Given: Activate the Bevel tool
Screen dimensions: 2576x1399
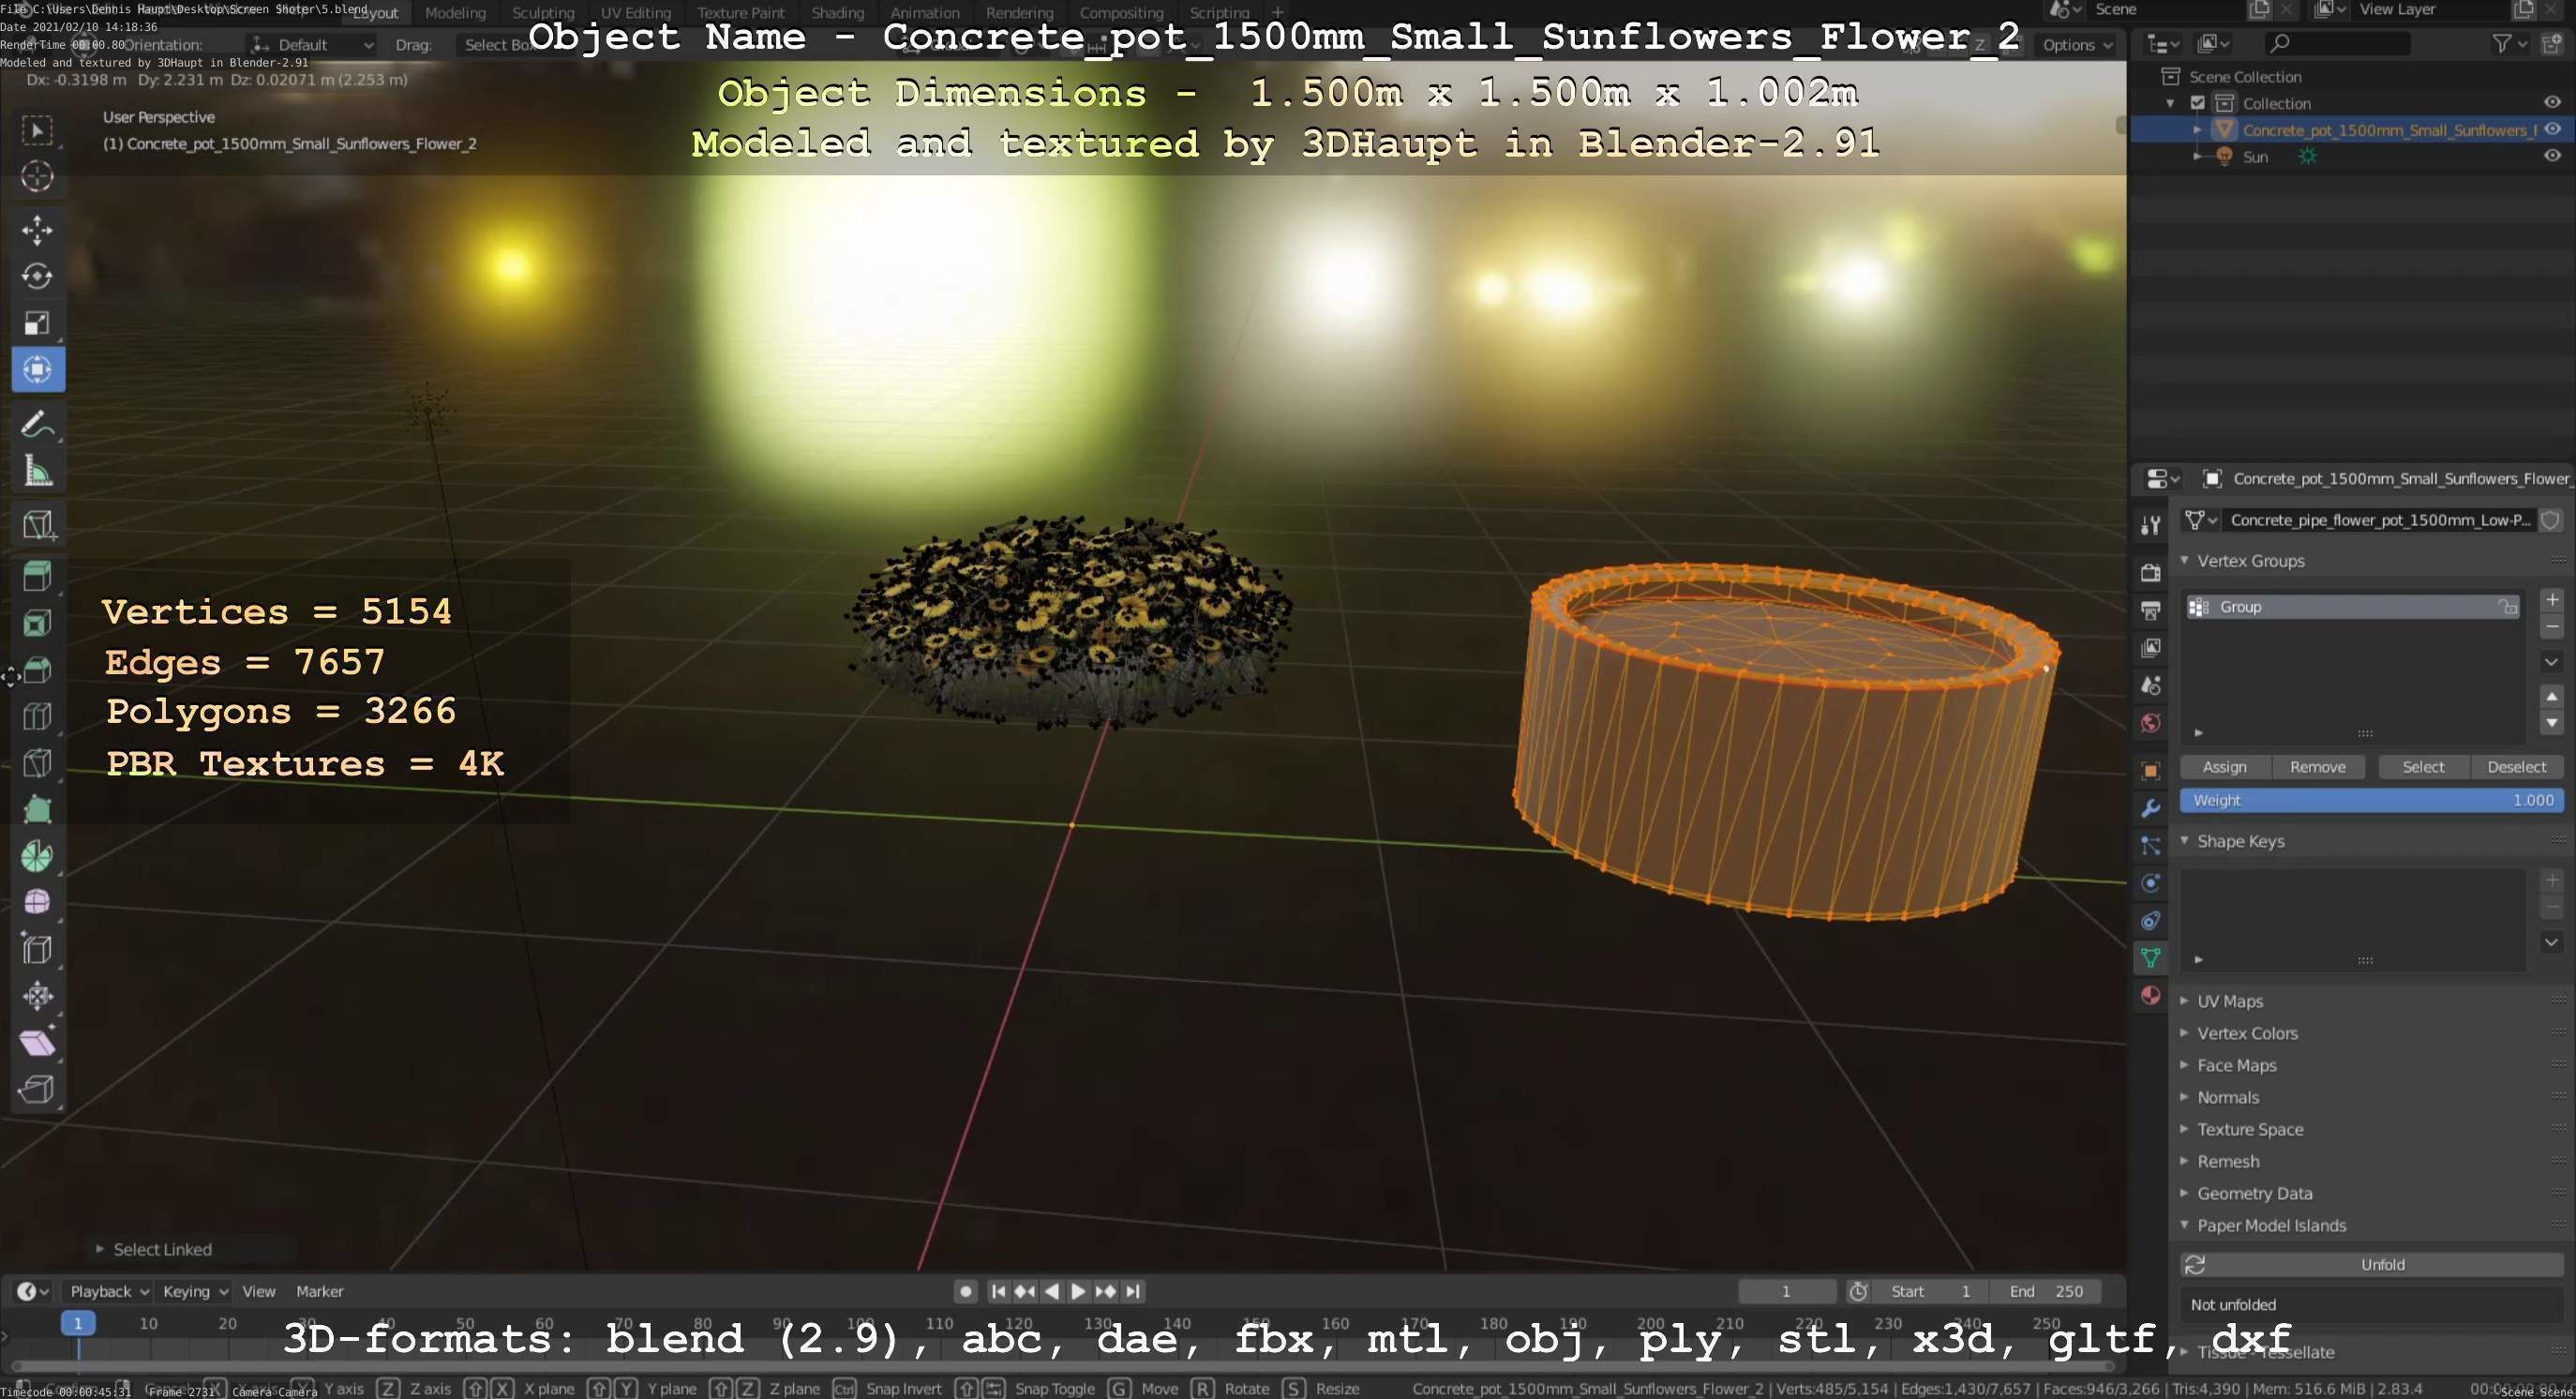Looking at the screenshot, I should pos(38,670).
